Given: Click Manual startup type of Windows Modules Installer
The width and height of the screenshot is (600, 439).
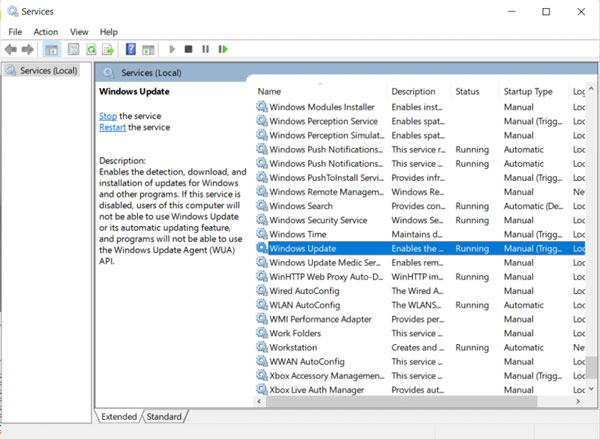Looking at the screenshot, I should [x=518, y=107].
